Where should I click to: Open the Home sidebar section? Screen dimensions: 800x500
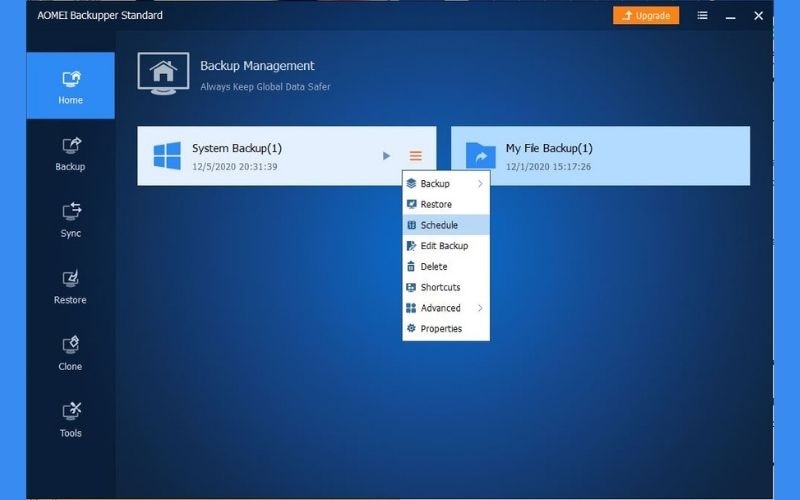click(70, 86)
